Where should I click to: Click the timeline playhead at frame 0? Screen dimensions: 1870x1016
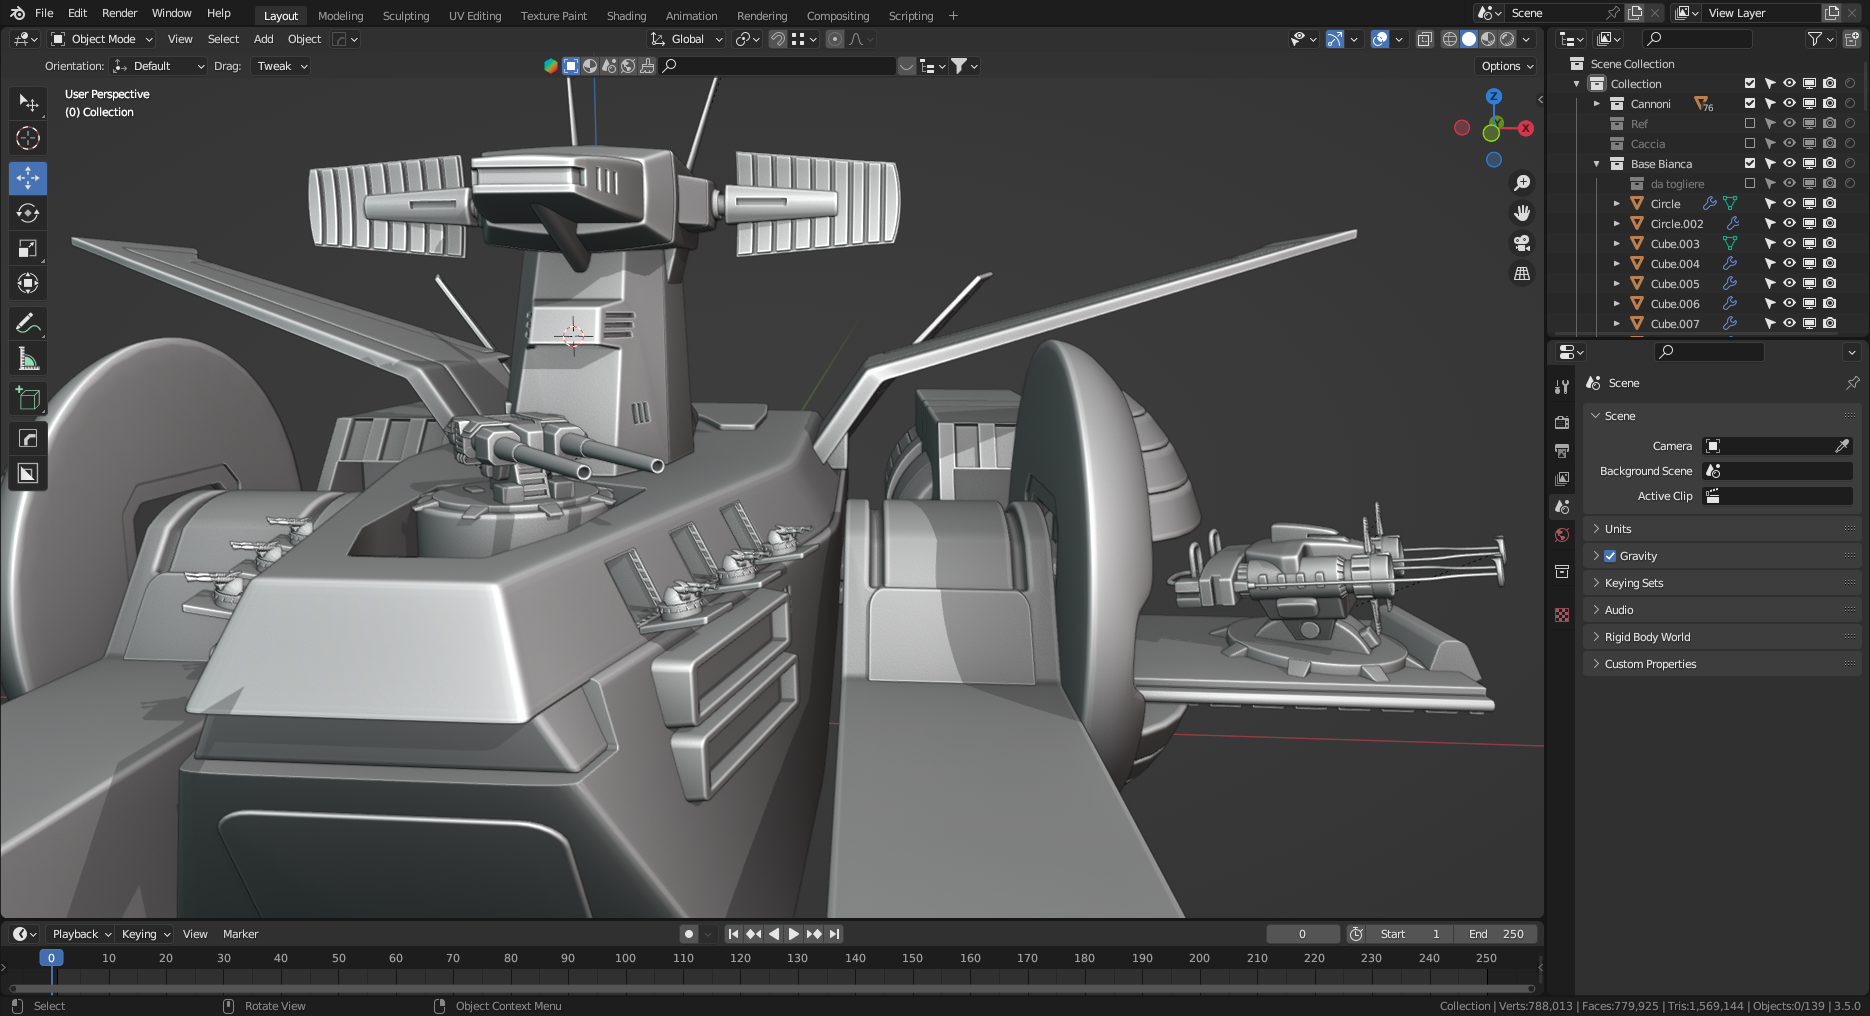click(51, 958)
